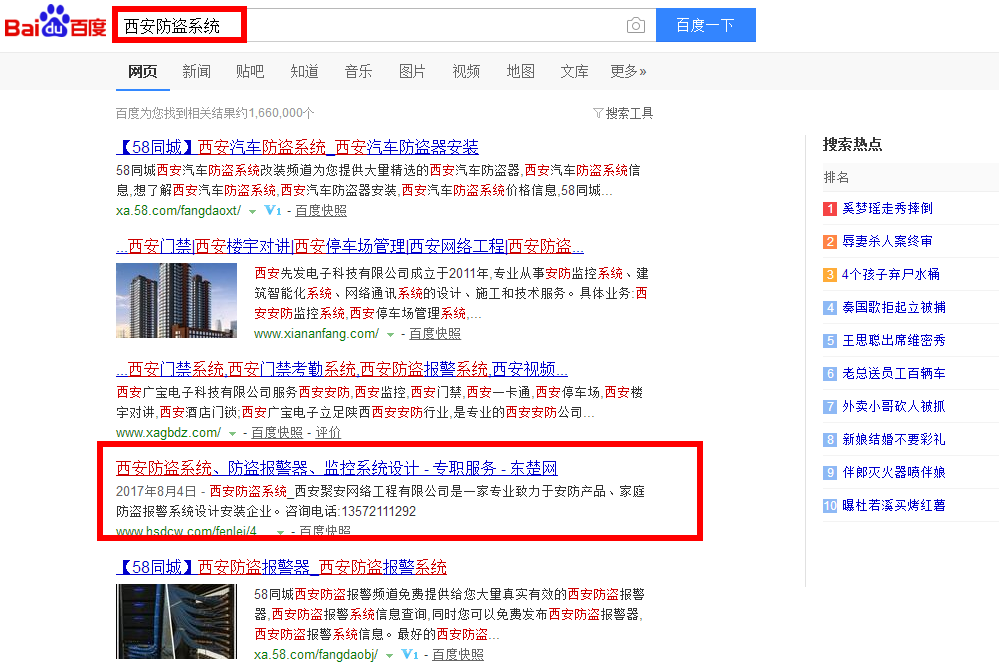The image size is (999, 672).
Task: Switch to the 图片 tab
Action: click(412, 71)
